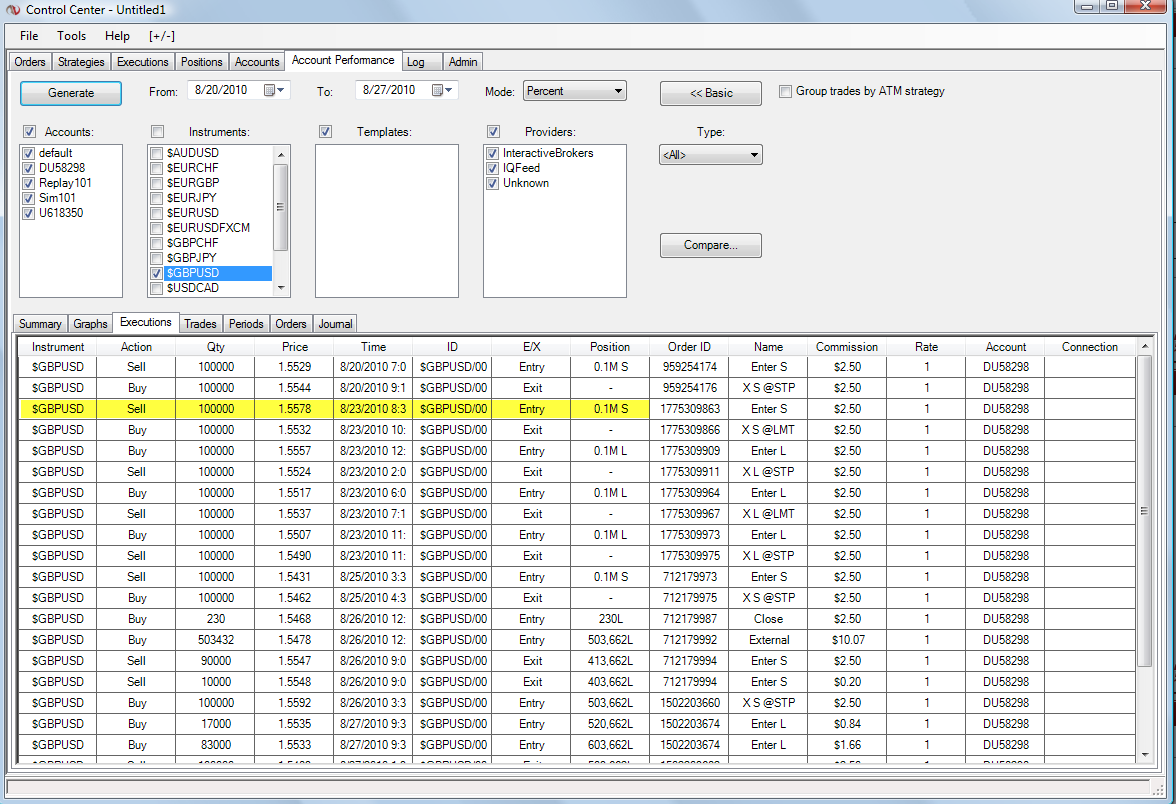Image resolution: width=1176 pixels, height=804 pixels.
Task: Open the Graphs sub-tab
Action: click(x=90, y=324)
